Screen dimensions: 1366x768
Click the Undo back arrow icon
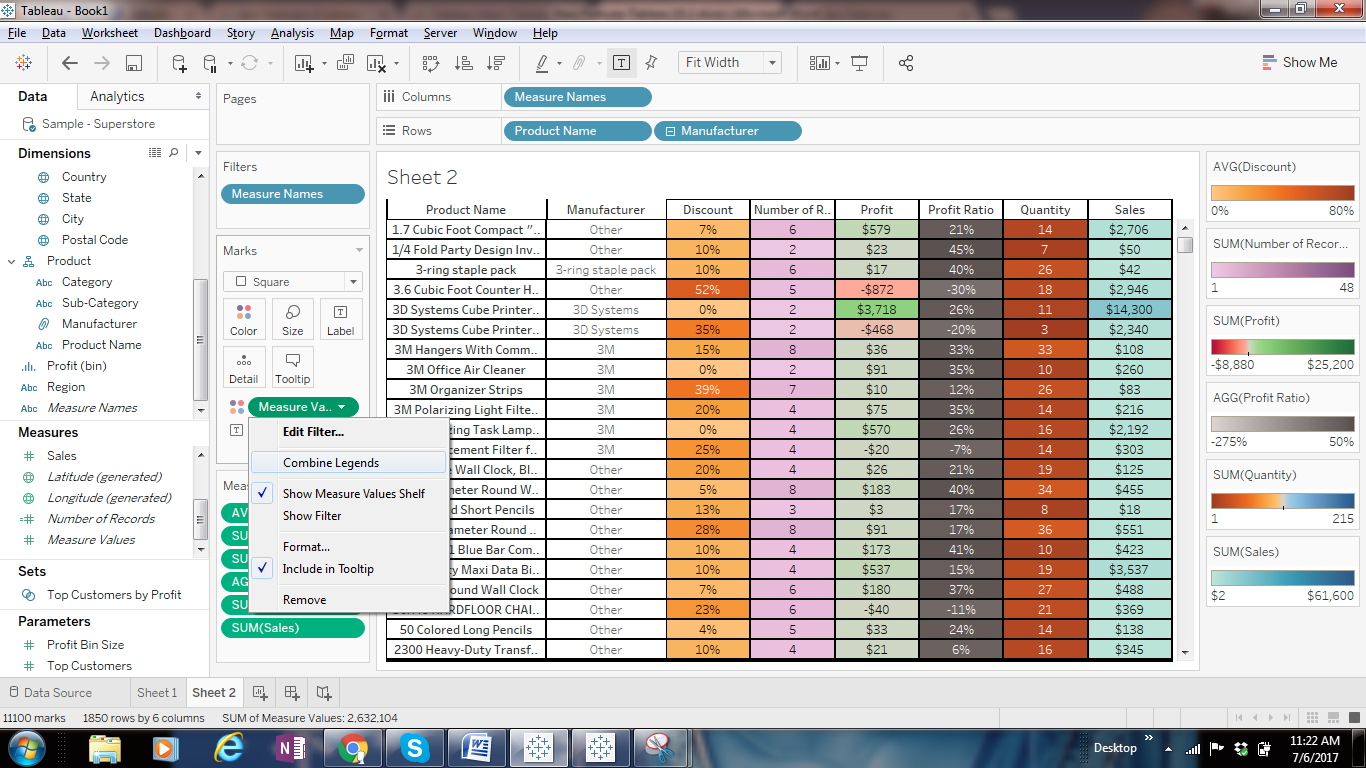(x=69, y=63)
